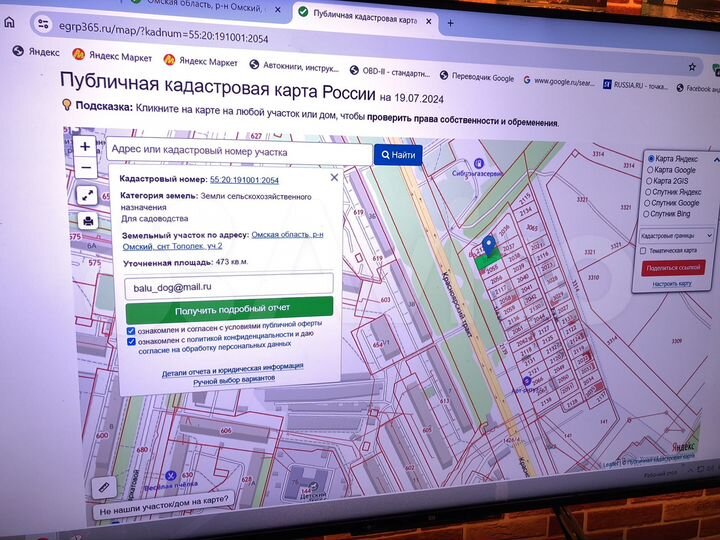Open OBD-II bookmark

point(390,72)
